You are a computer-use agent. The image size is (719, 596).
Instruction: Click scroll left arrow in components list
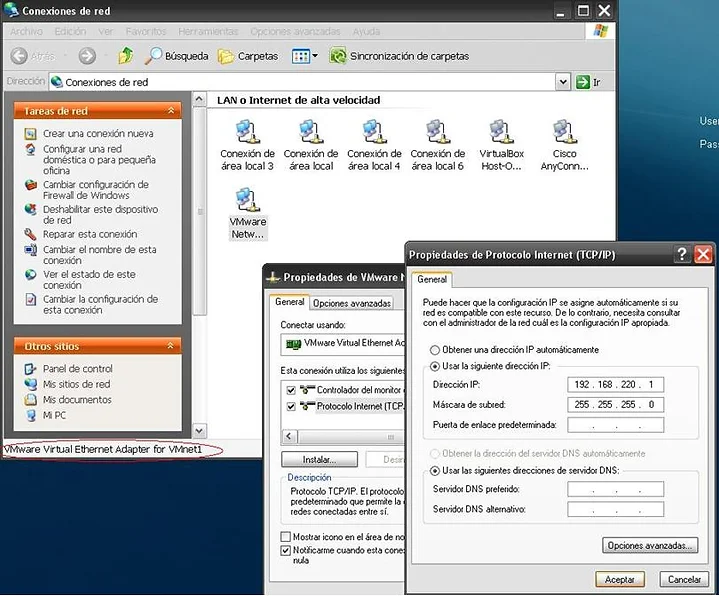[x=289, y=436]
